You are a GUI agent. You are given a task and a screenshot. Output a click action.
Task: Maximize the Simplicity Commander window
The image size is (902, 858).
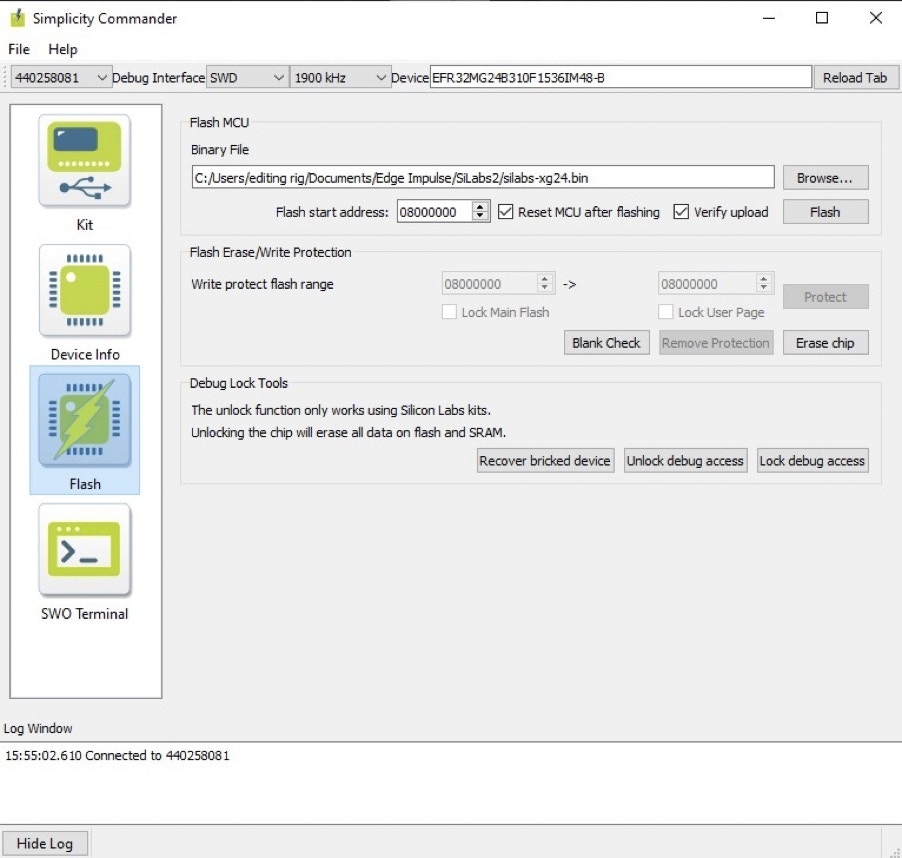(822, 18)
